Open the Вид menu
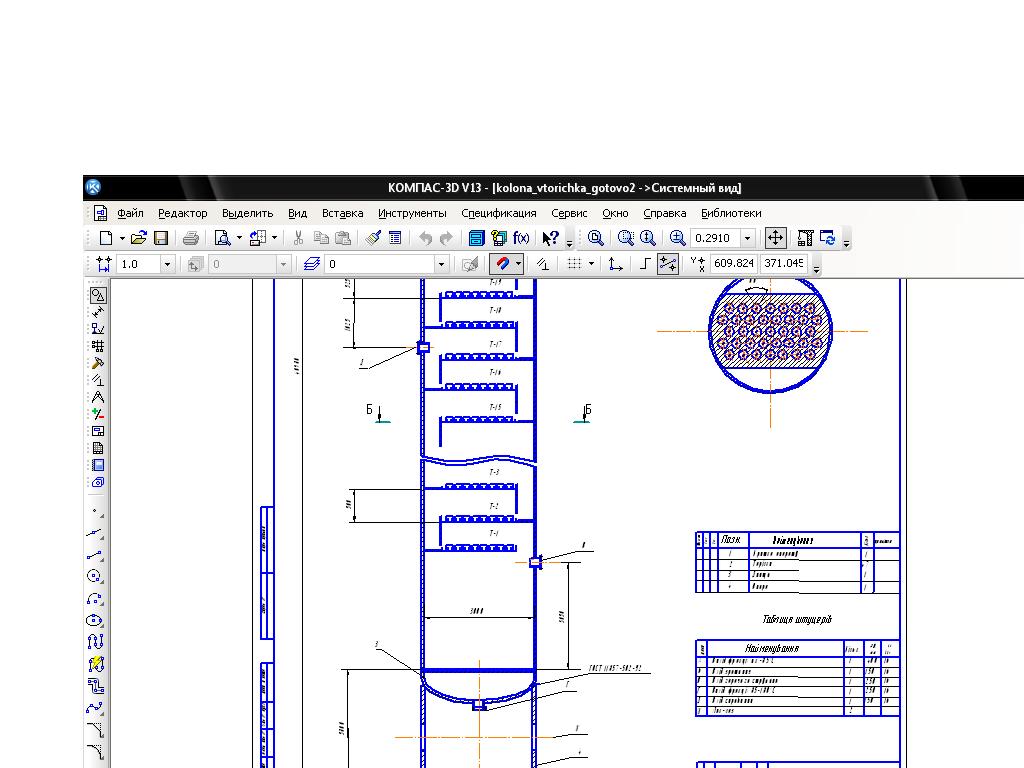The height and width of the screenshot is (768, 1024). tap(297, 213)
